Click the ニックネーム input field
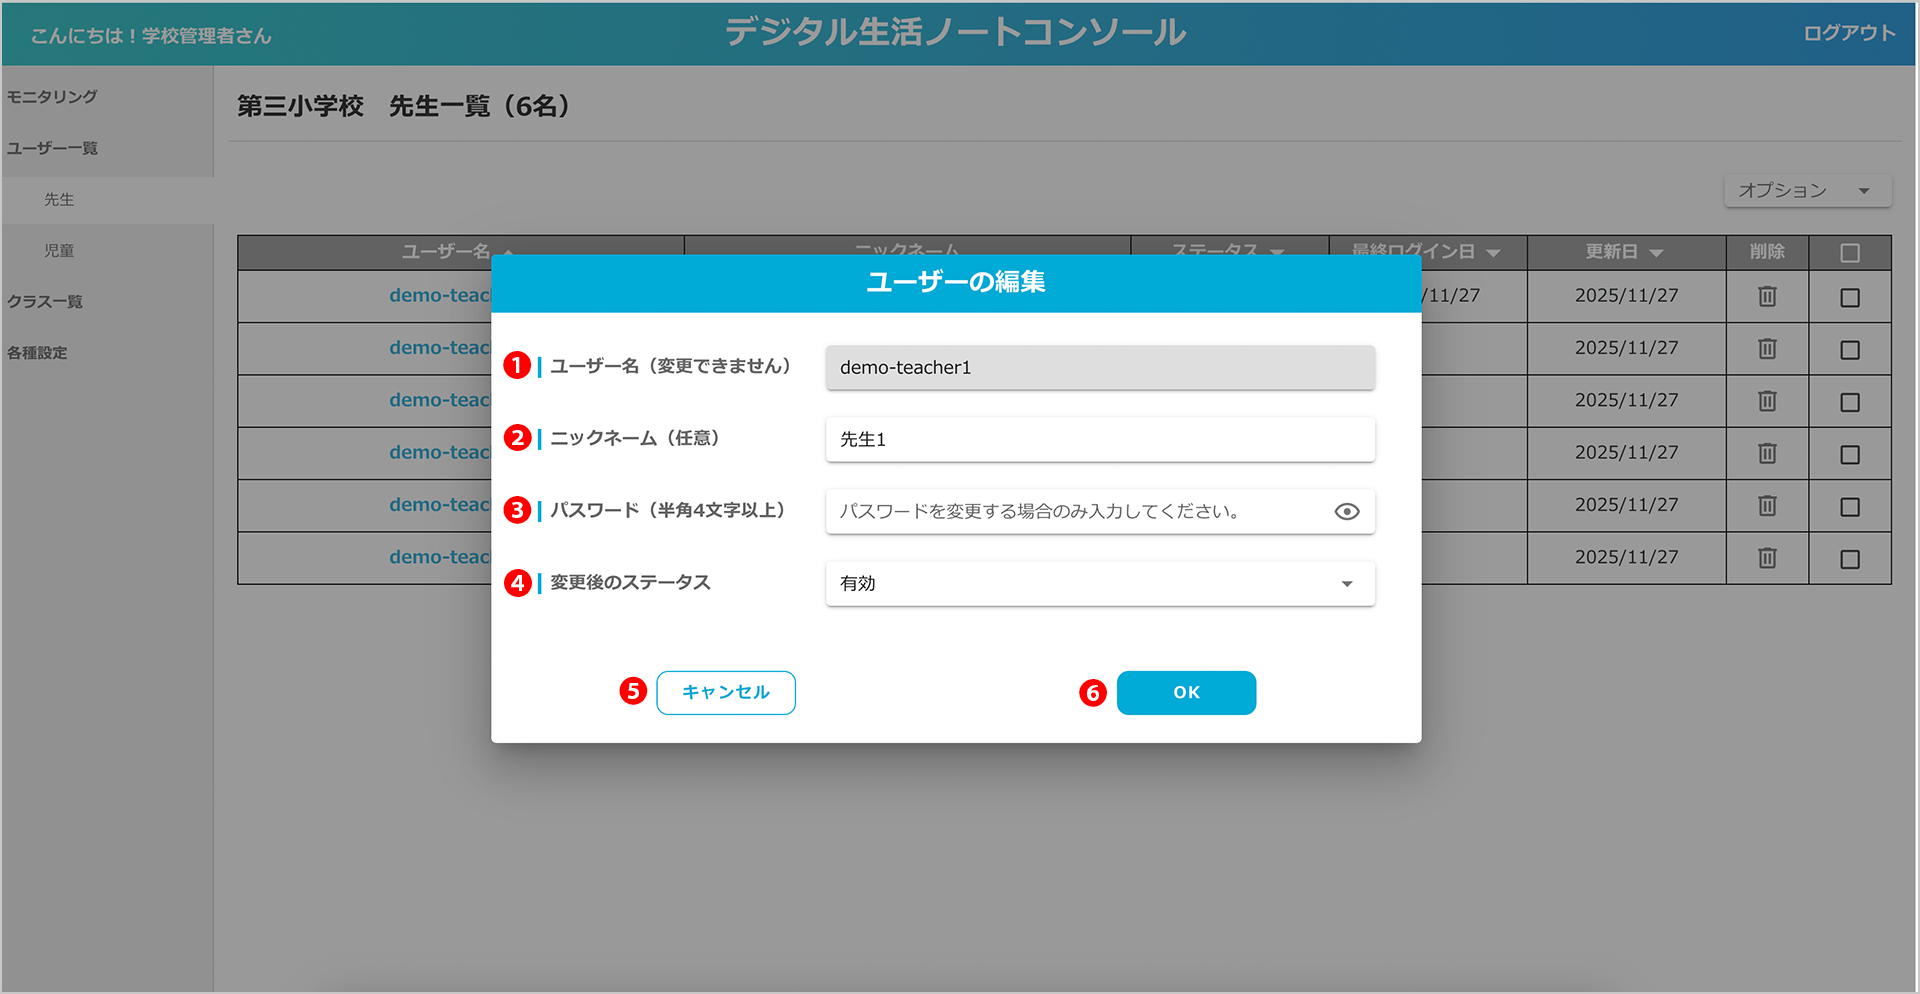Viewport: 1920px width, 994px height. [x=1099, y=440]
